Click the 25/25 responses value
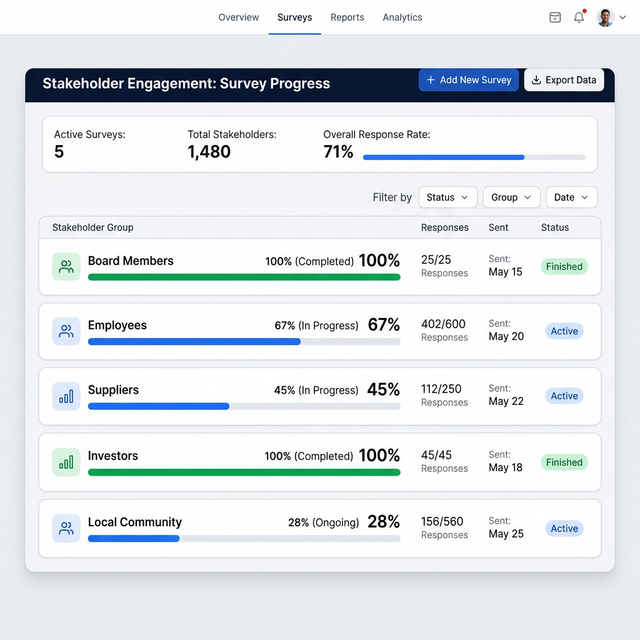Screen dimensions: 640x640 (436, 260)
